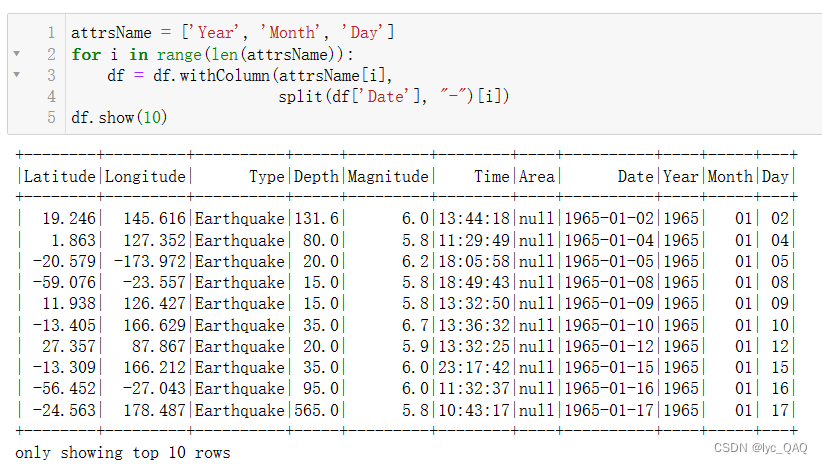The height and width of the screenshot is (464, 822).
Task: Click the Month column header
Action: (730, 177)
